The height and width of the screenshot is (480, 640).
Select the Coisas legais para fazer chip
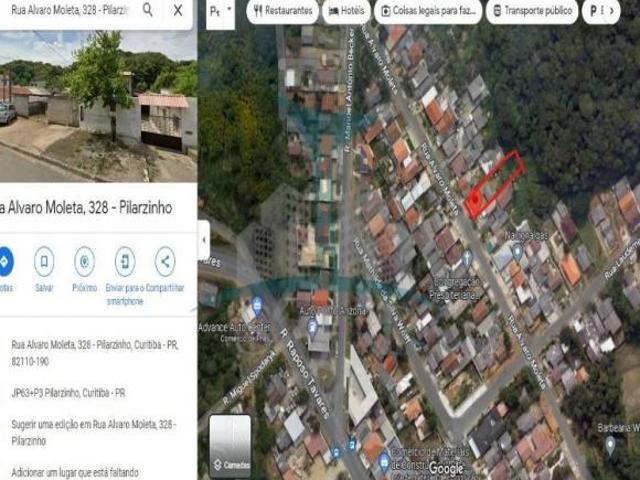coord(428,12)
